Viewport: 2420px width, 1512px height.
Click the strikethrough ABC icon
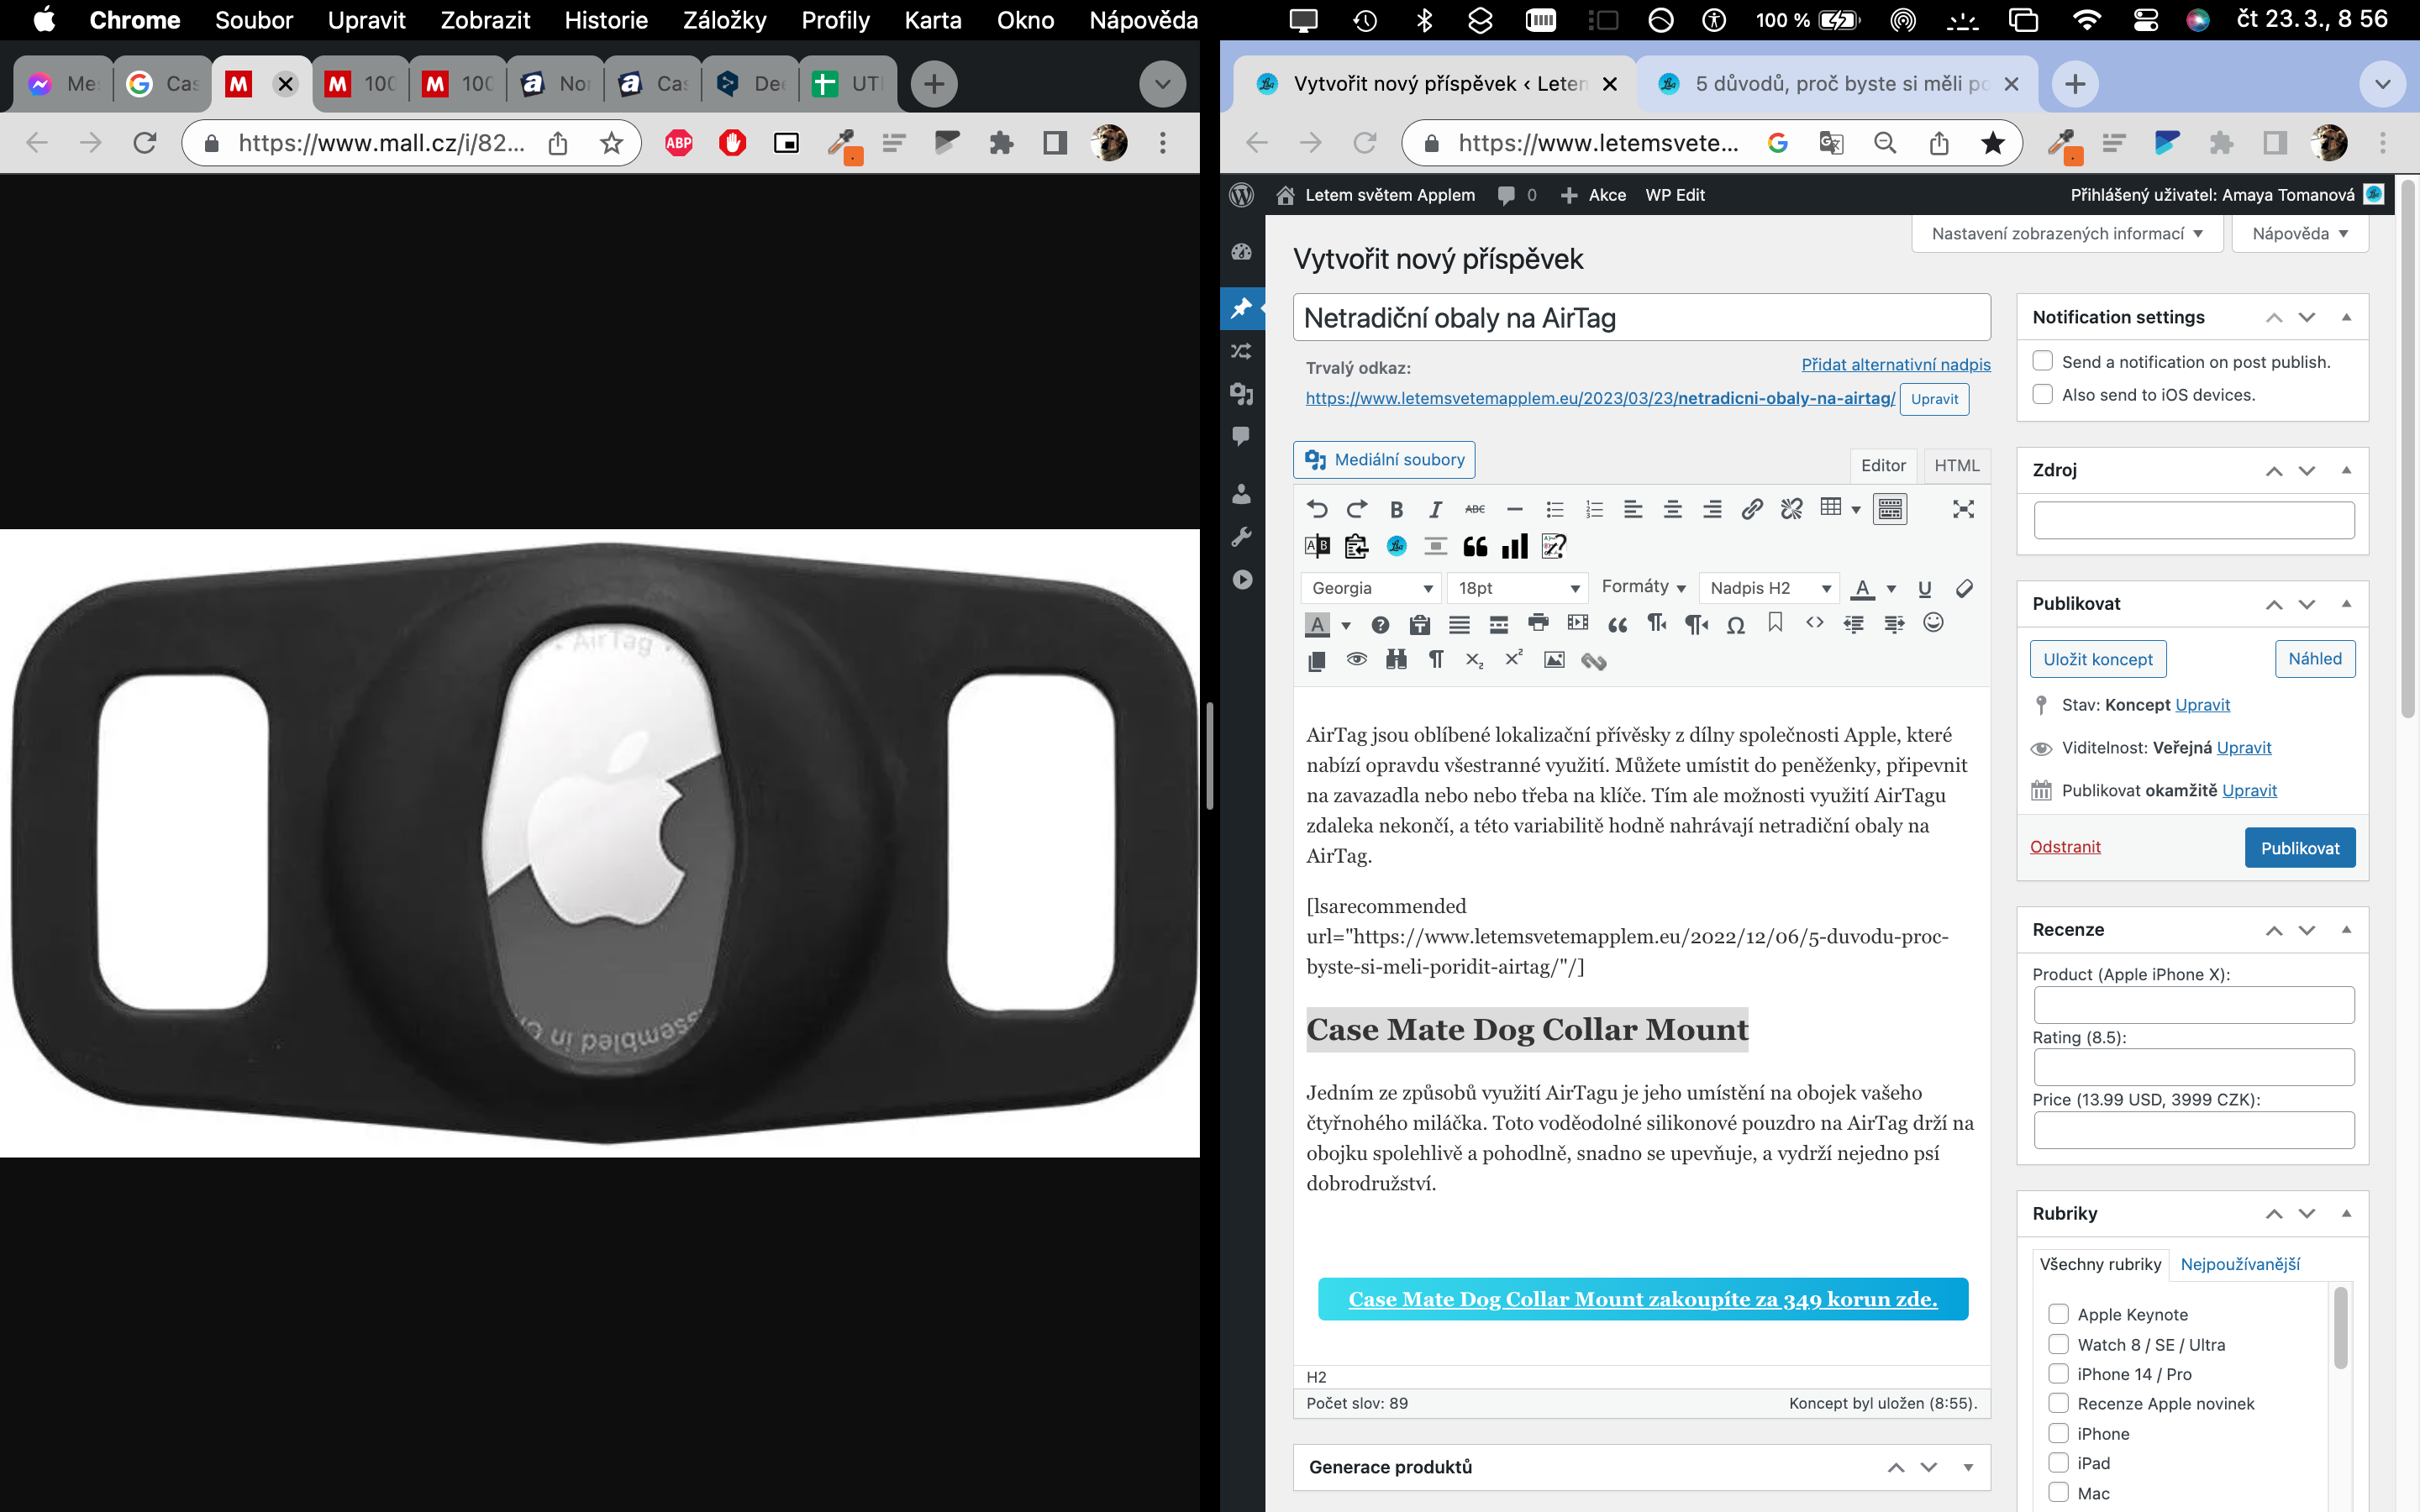(x=1475, y=509)
